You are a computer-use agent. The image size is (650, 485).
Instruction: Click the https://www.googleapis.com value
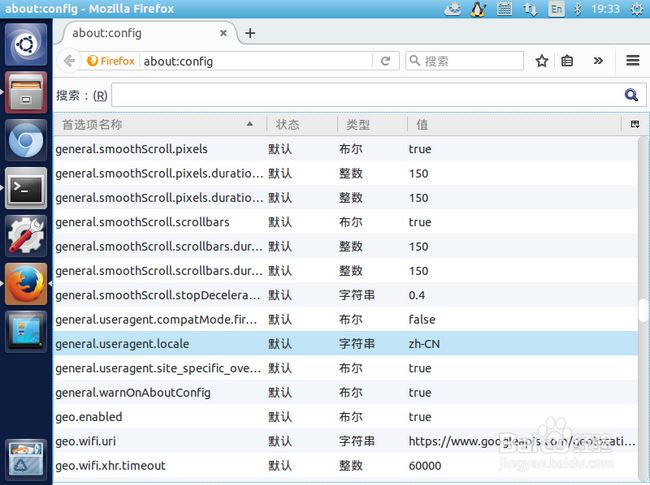point(522,441)
